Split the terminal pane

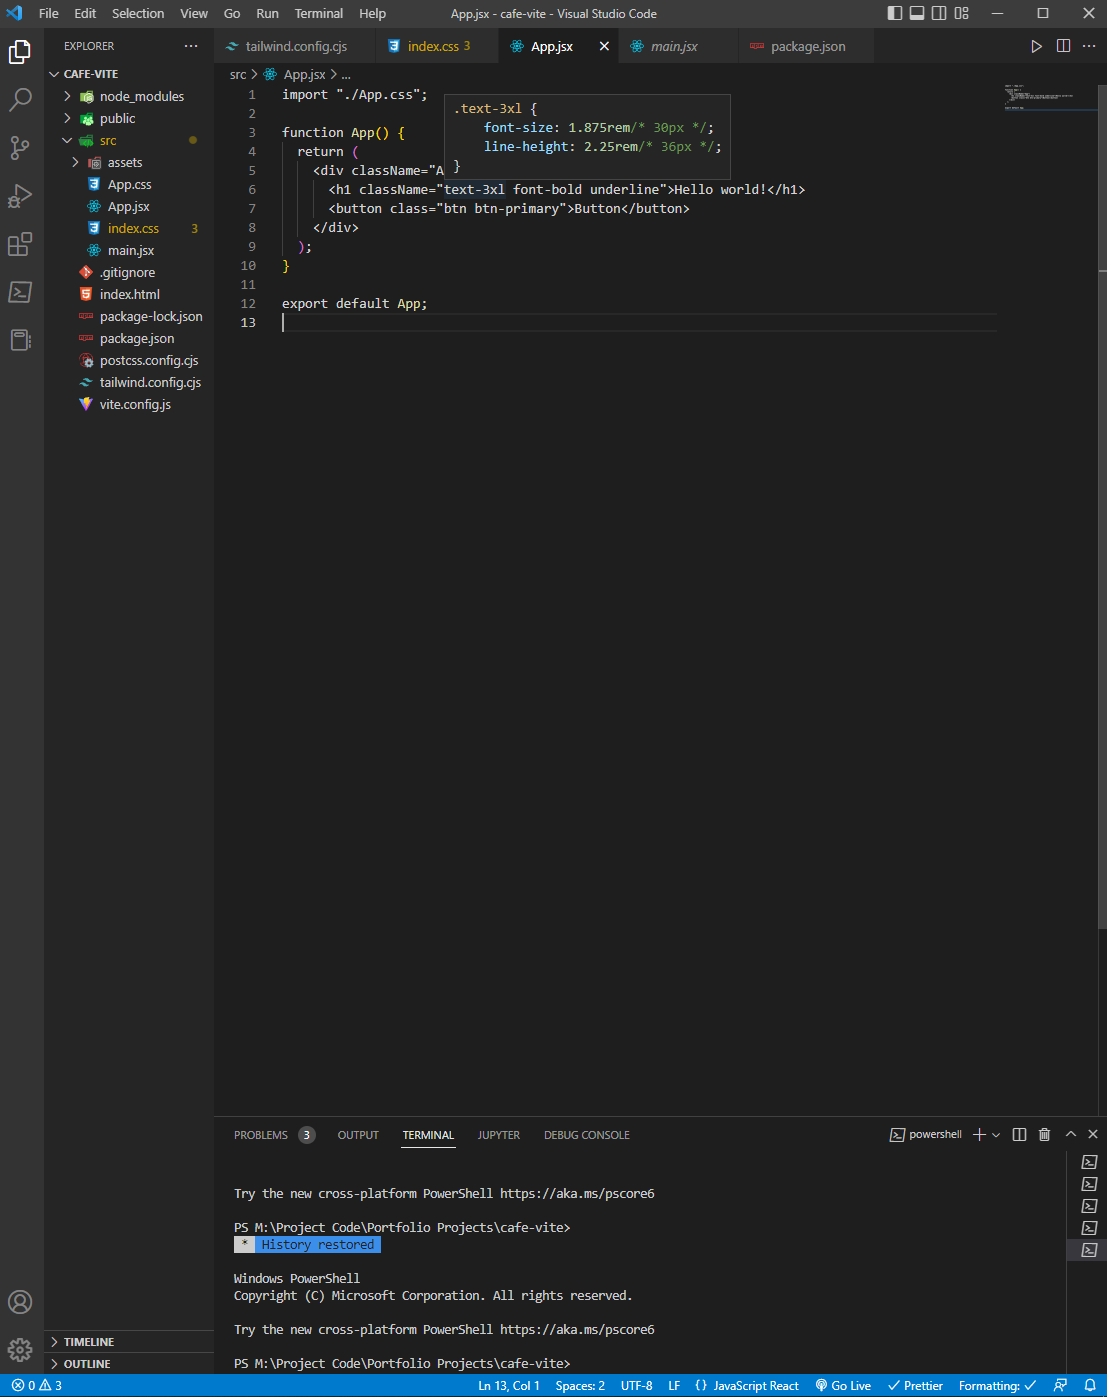(1018, 1134)
